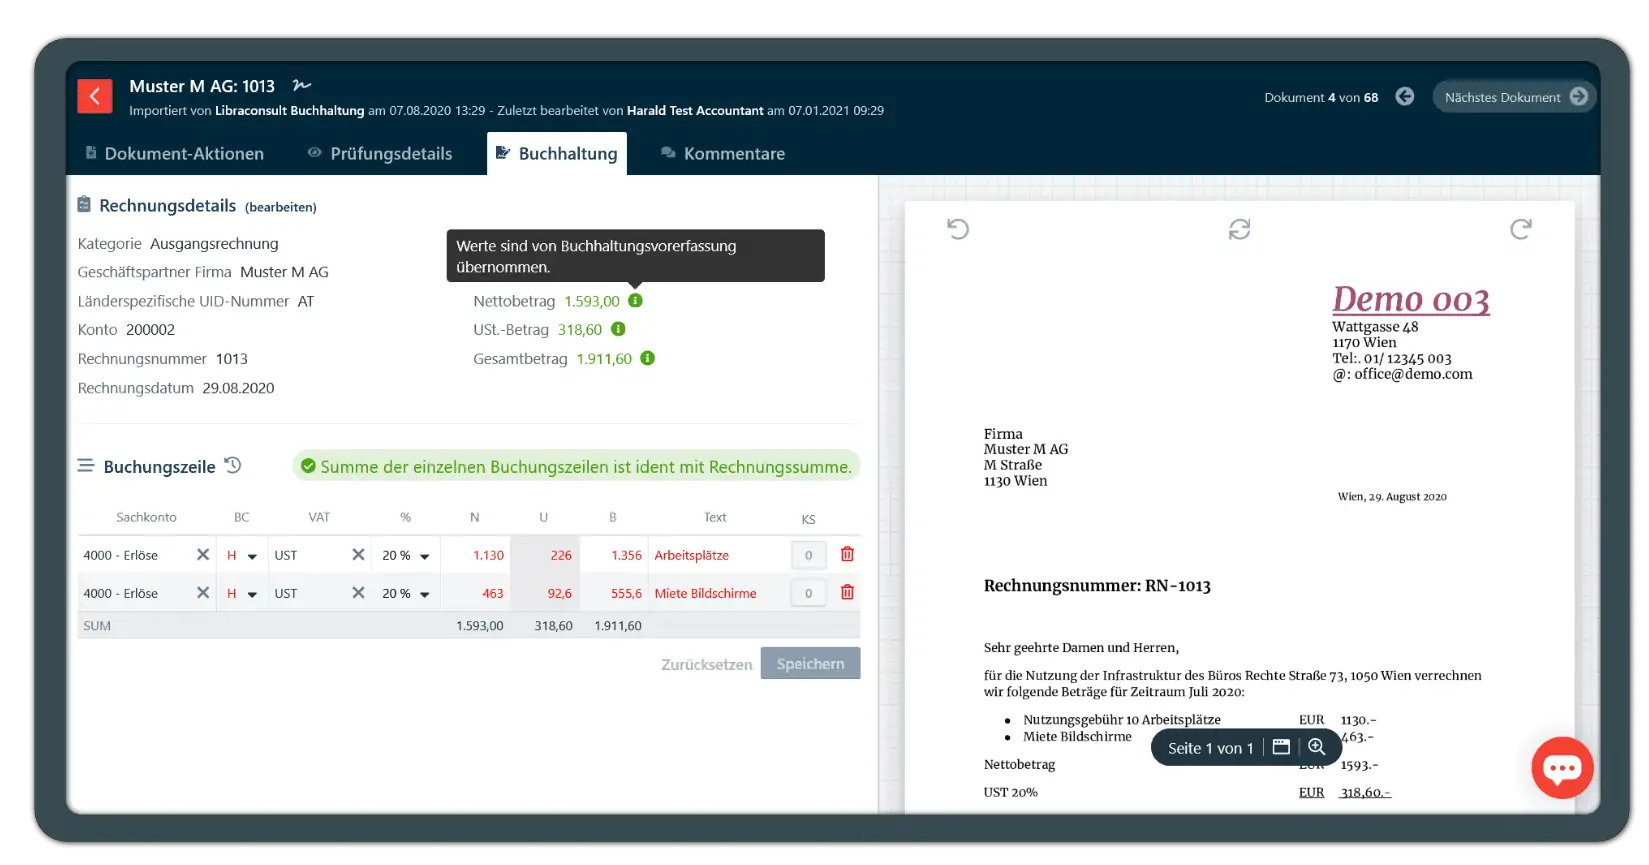
Task: Click the red back arrow button
Action: [95, 96]
